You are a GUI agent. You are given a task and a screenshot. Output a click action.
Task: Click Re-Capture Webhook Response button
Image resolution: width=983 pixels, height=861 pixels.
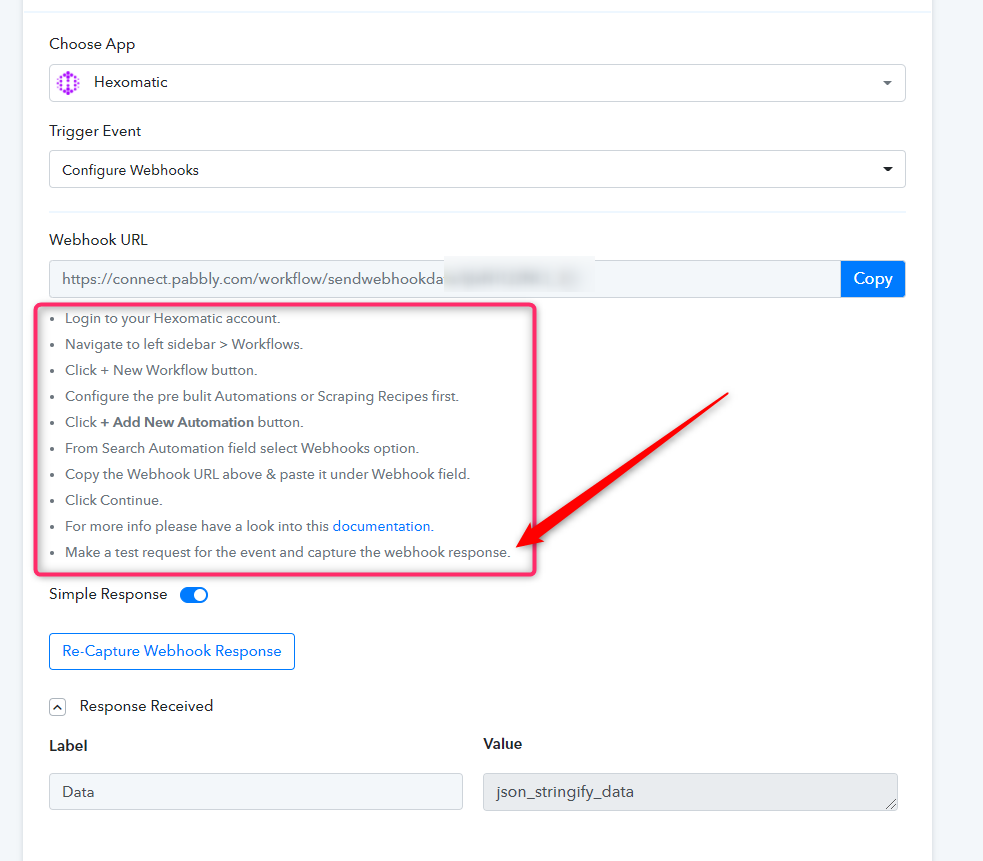pyautogui.click(x=172, y=652)
